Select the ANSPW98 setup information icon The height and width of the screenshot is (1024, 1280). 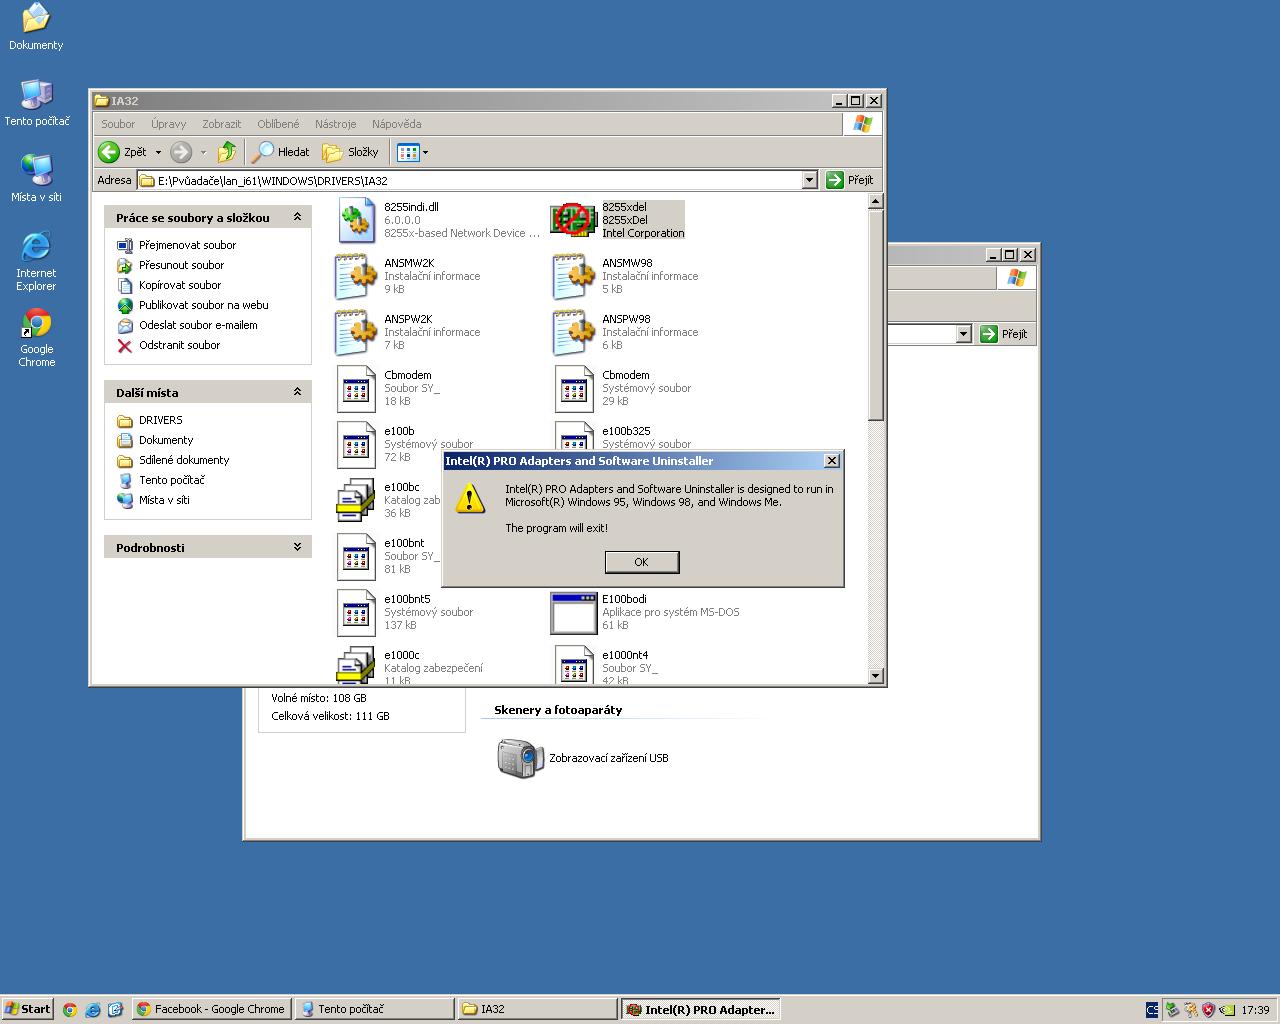pos(573,332)
